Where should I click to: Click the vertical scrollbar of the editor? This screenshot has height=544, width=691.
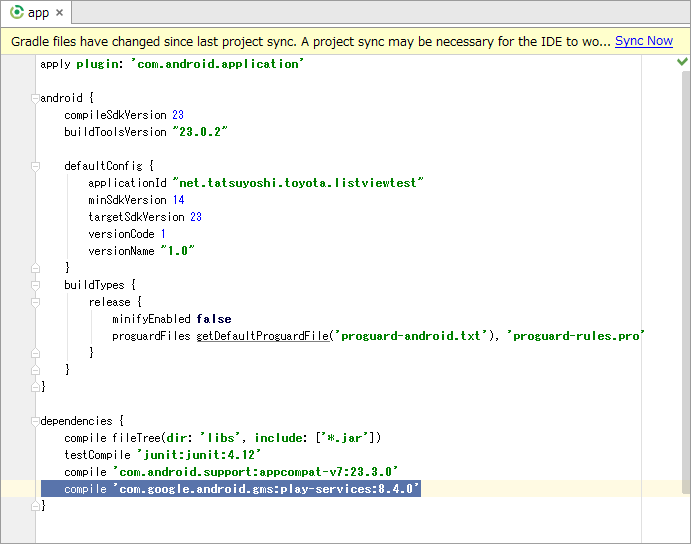[x=685, y=282]
